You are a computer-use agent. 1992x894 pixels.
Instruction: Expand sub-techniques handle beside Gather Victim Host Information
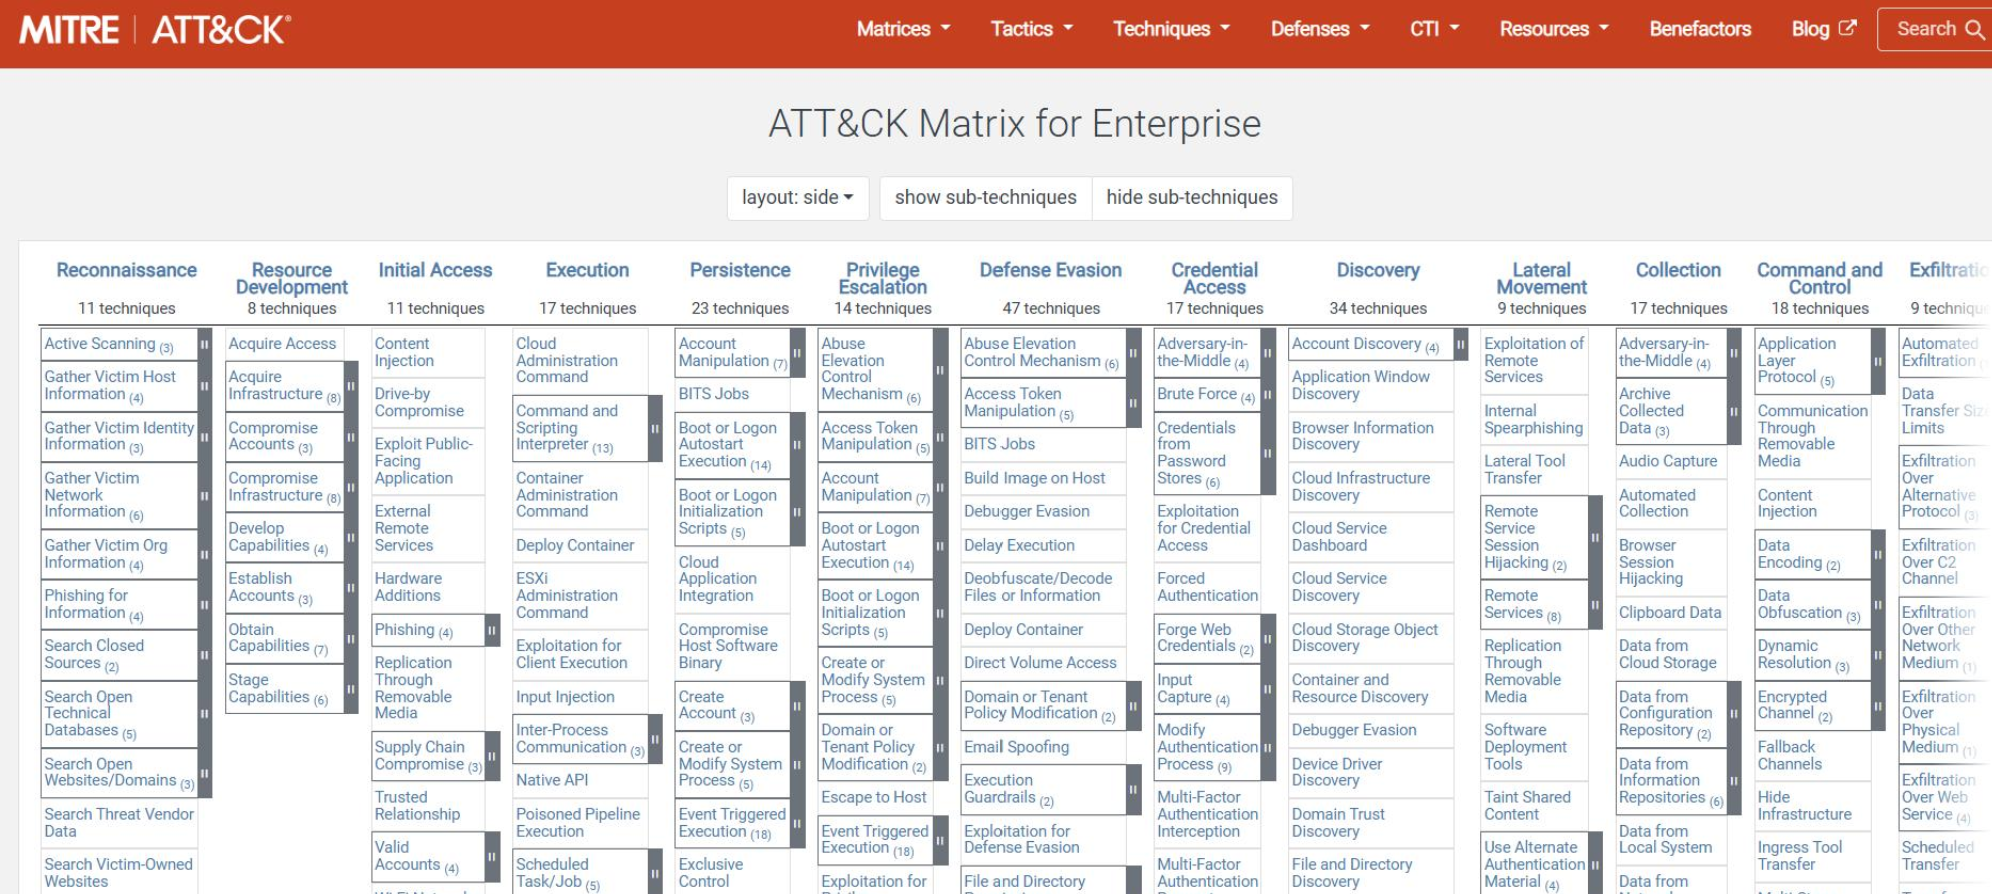(x=204, y=386)
